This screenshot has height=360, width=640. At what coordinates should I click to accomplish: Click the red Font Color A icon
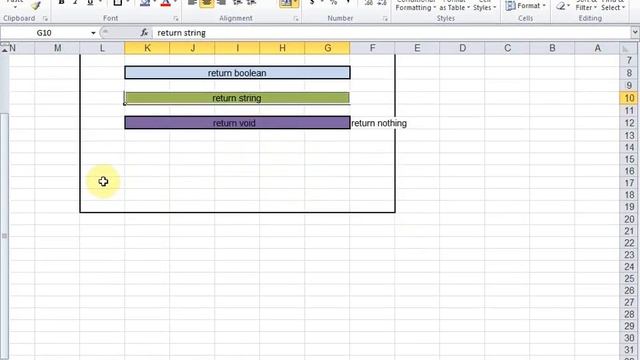click(x=165, y=3)
